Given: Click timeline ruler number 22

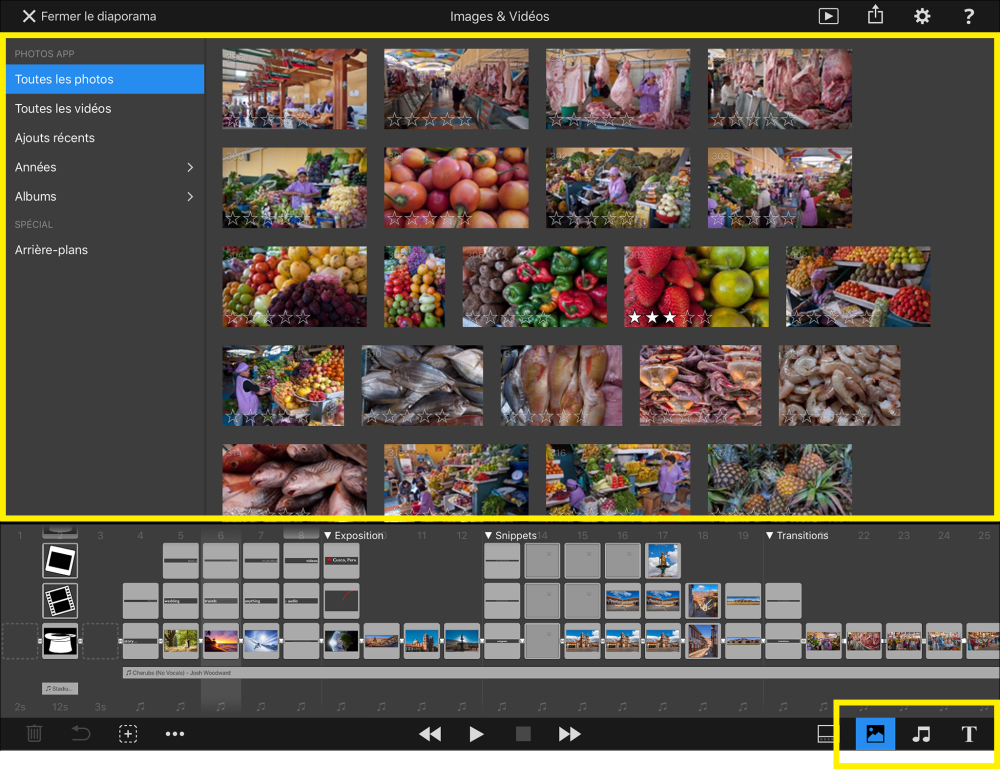Looking at the screenshot, I should (x=864, y=536).
